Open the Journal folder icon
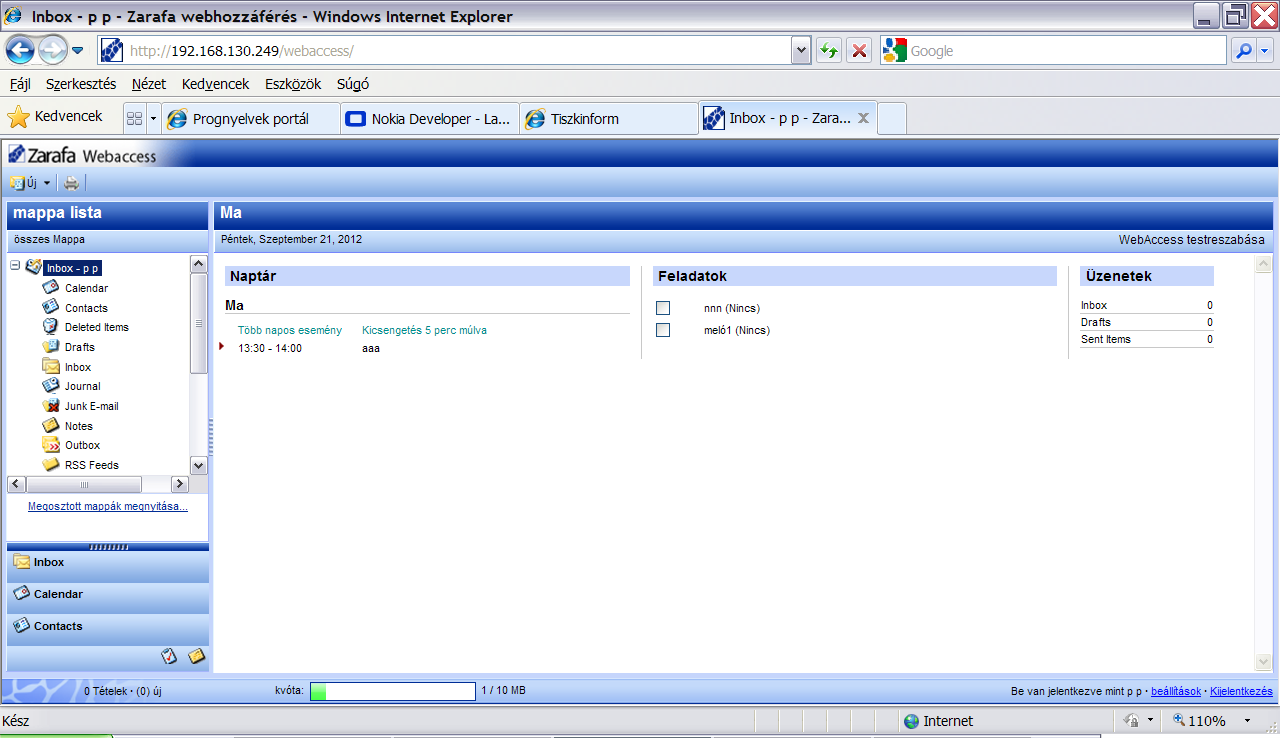The height and width of the screenshot is (738, 1280). [50, 386]
